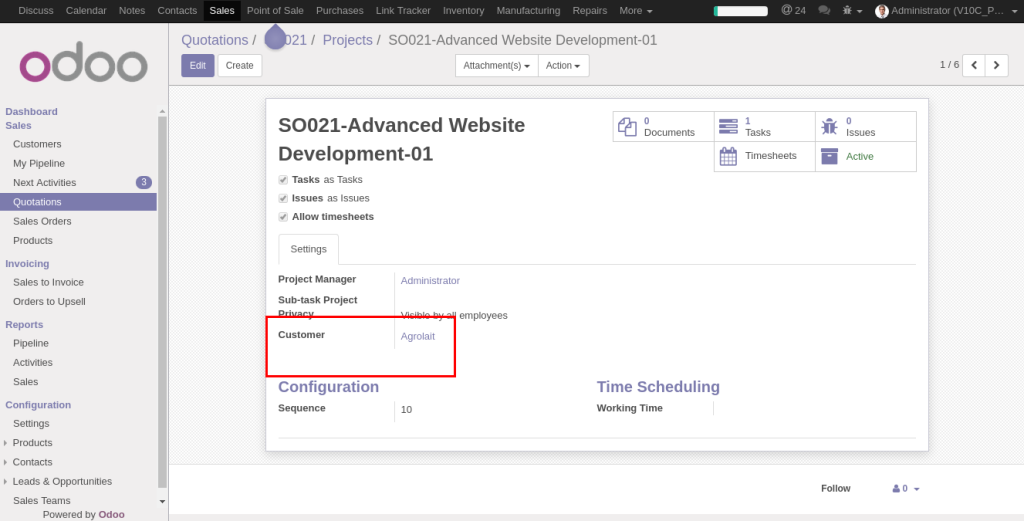The height and width of the screenshot is (521, 1024).
Task: Follow this project
Action: coord(836,488)
